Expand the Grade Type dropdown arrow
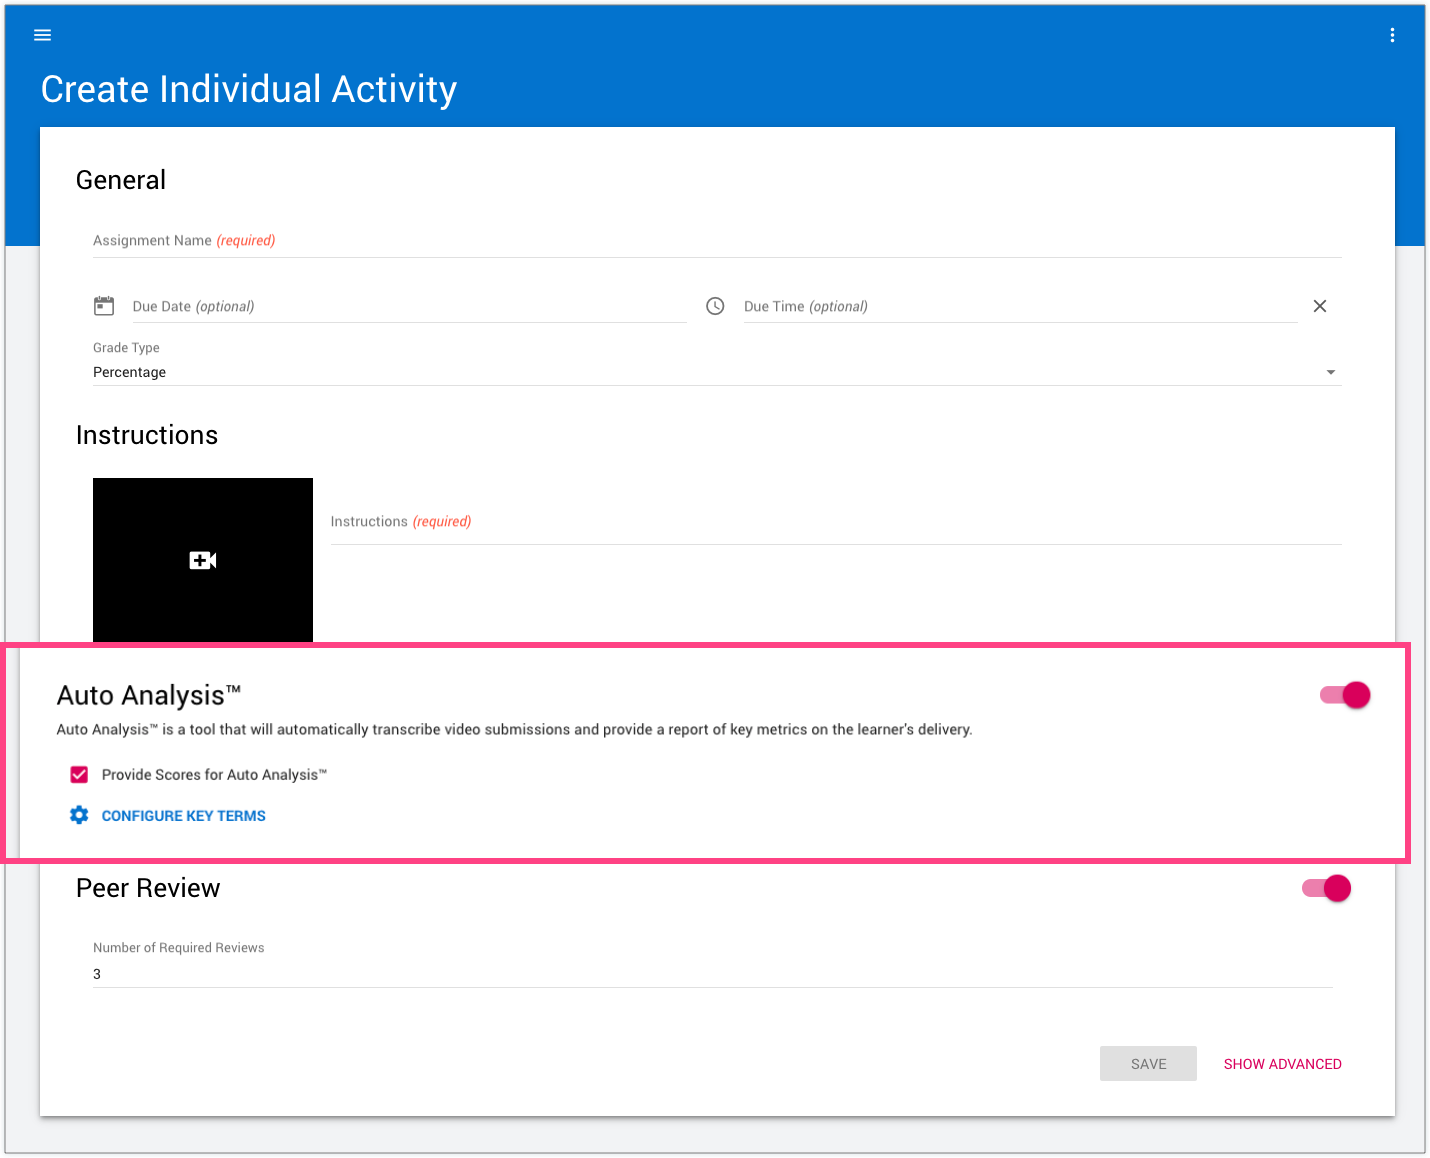The width and height of the screenshot is (1430, 1158). click(1330, 372)
